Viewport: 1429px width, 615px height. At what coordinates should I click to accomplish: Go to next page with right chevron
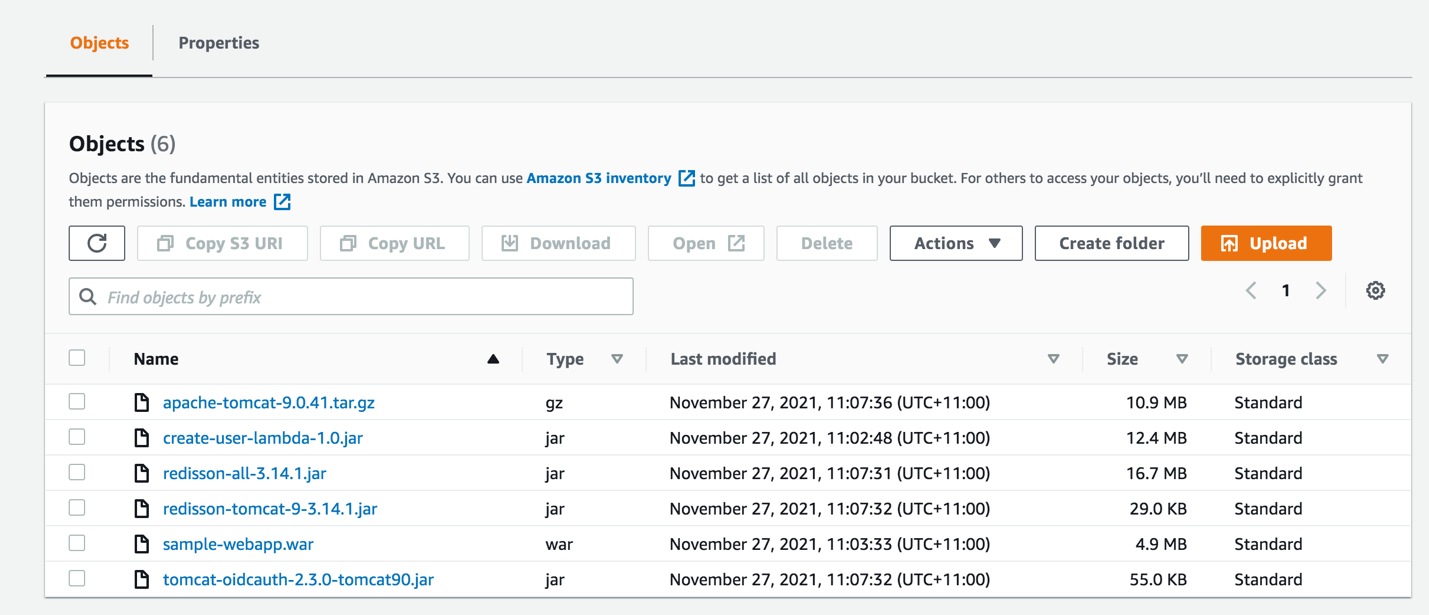click(1321, 291)
